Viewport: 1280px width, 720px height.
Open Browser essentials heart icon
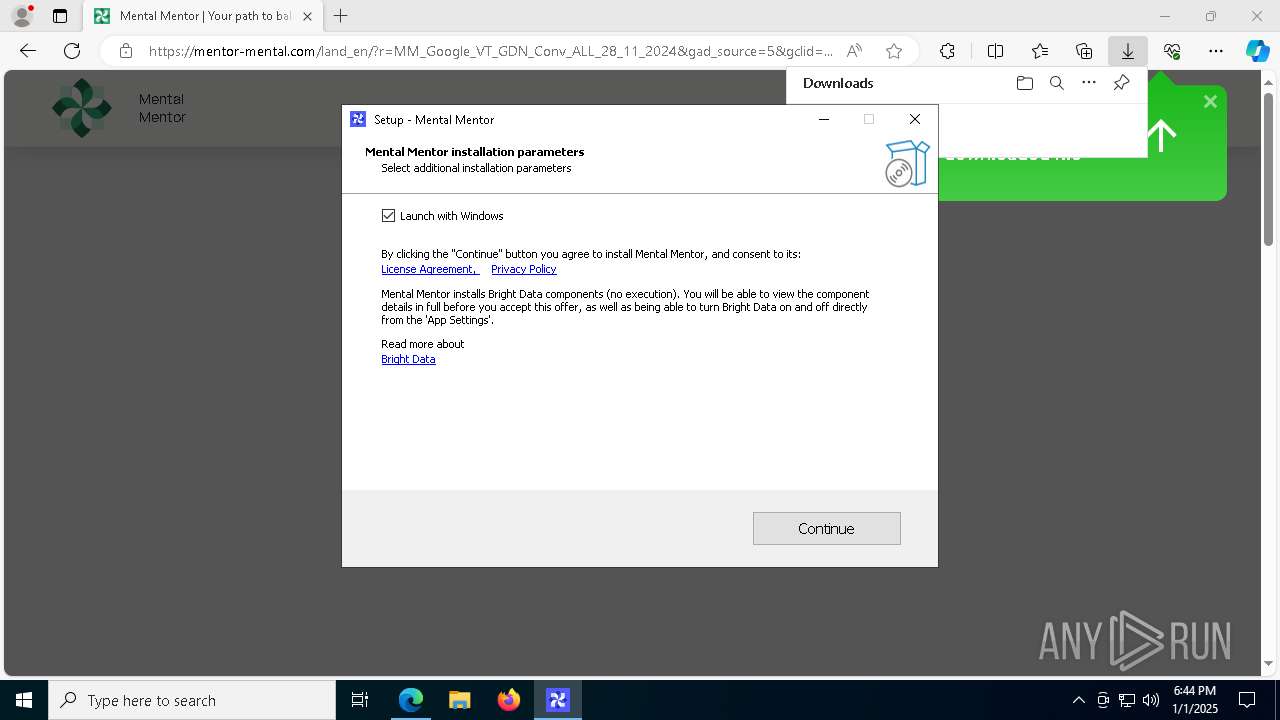click(x=1172, y=51)
